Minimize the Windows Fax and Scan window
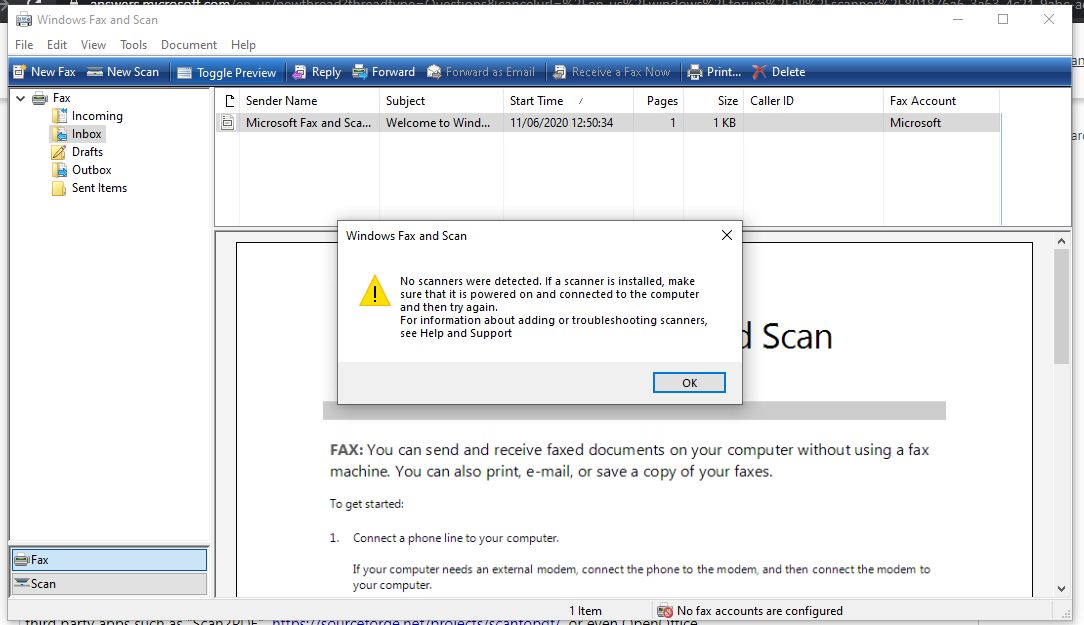This screenshot has height=625, width=1084. point(958,19)
